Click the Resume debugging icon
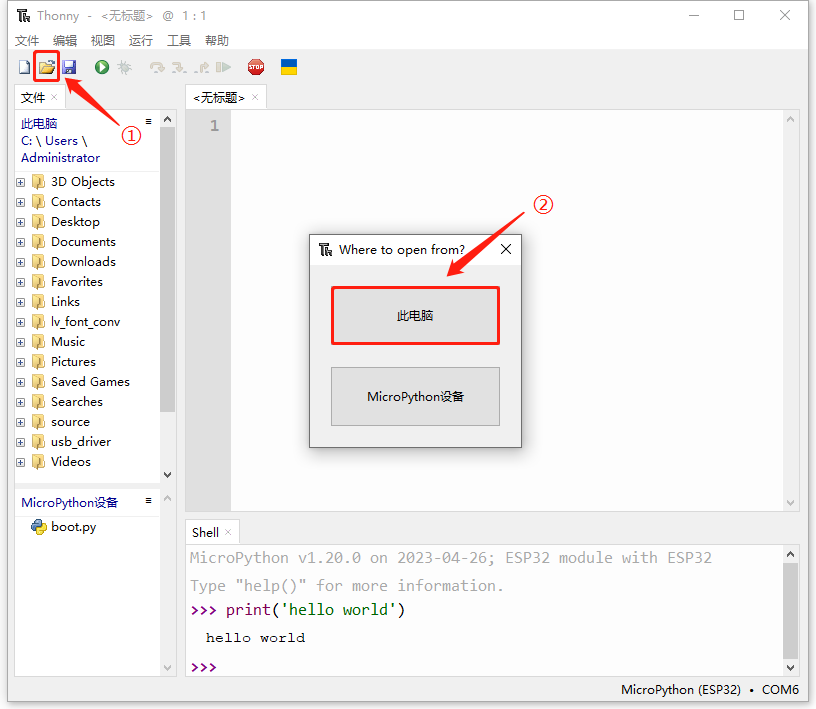 (x=223, y=67)
